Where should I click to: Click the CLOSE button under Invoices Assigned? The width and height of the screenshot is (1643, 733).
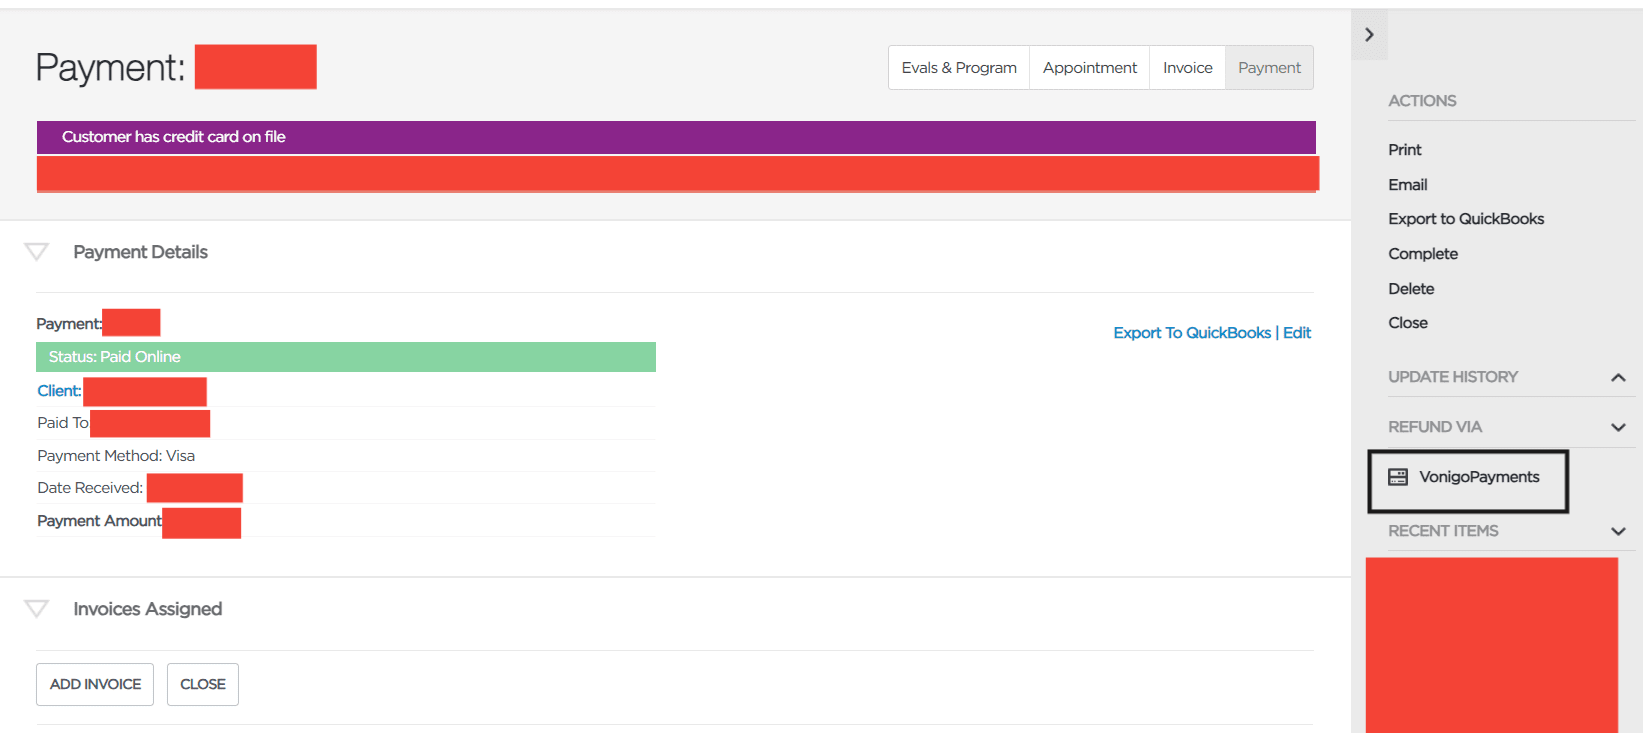(x=203, y=684)
